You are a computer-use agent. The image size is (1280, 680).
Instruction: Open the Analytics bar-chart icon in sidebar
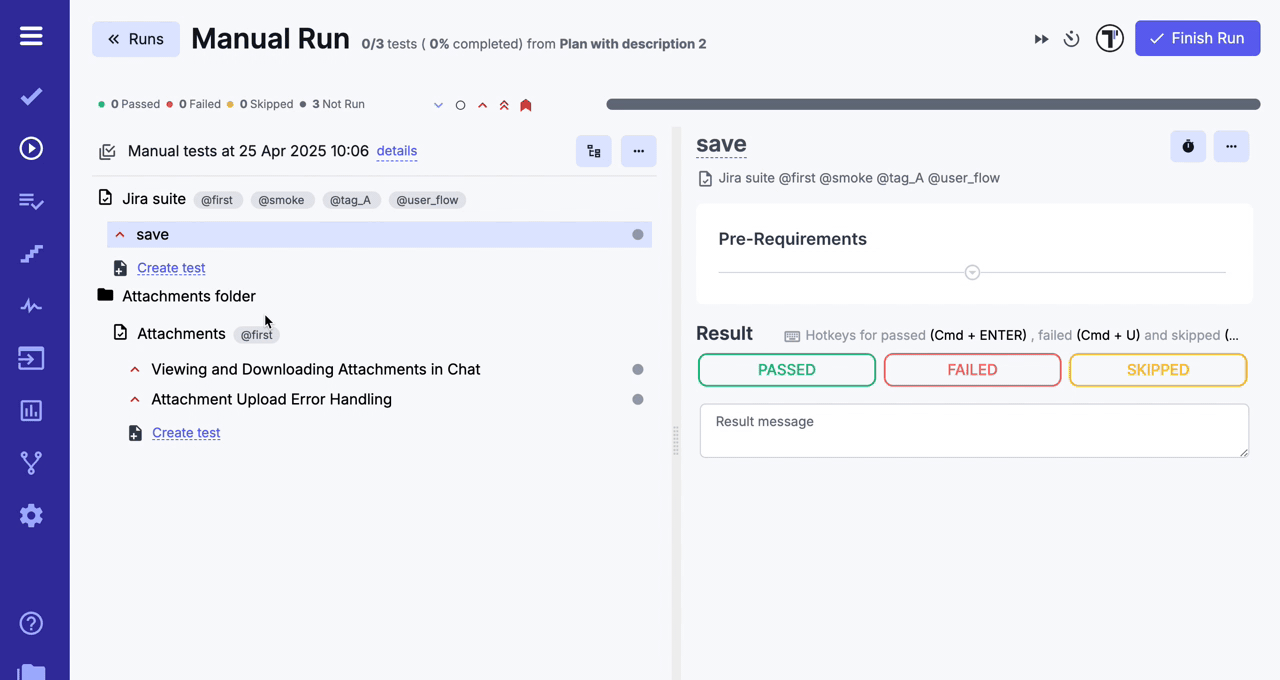point(31,411)
